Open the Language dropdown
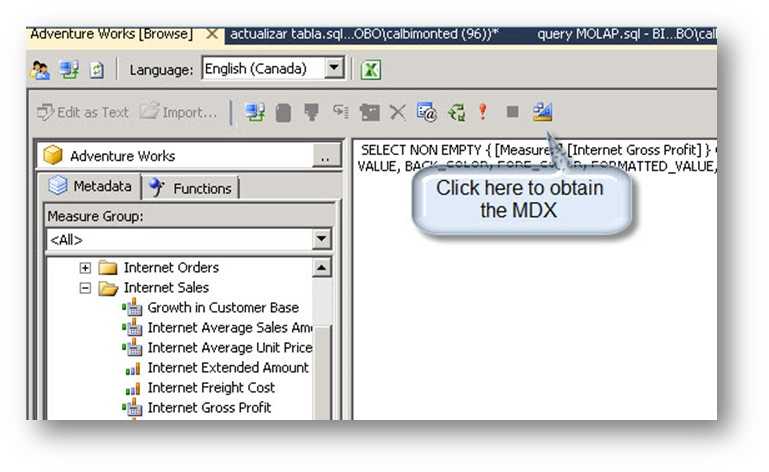Viewport: 769px width, 472px height. 334,68
